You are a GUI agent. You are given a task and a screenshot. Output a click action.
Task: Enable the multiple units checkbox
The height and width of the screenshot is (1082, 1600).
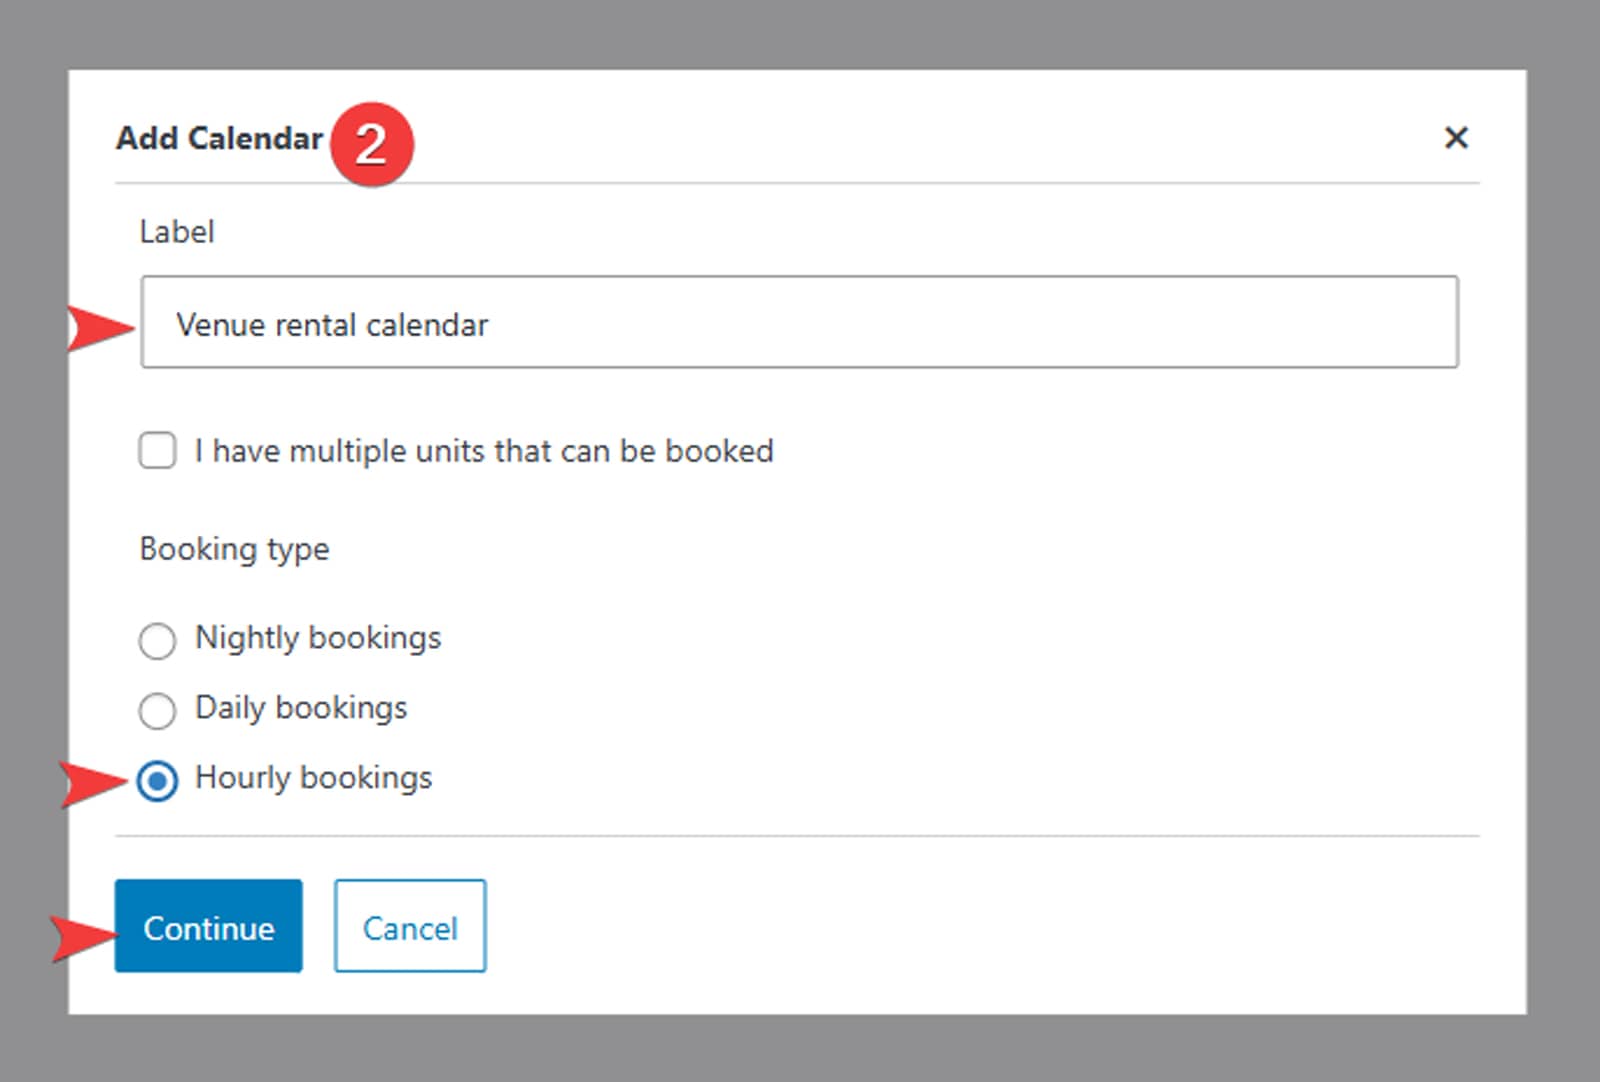(157, 451)
